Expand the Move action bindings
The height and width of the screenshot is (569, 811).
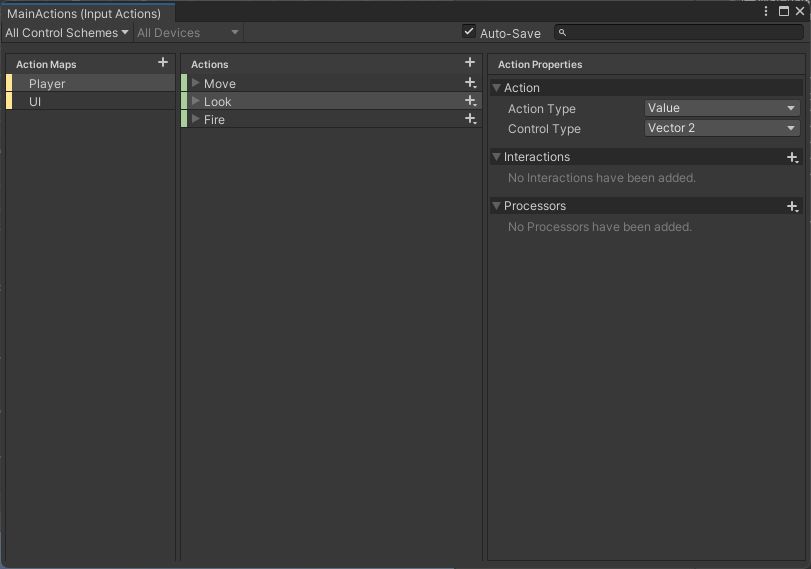(196, 83)
